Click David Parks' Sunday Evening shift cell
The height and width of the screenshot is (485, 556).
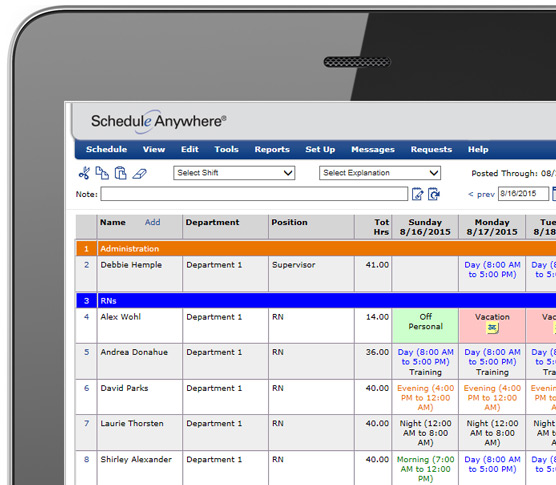click(425, 397)
